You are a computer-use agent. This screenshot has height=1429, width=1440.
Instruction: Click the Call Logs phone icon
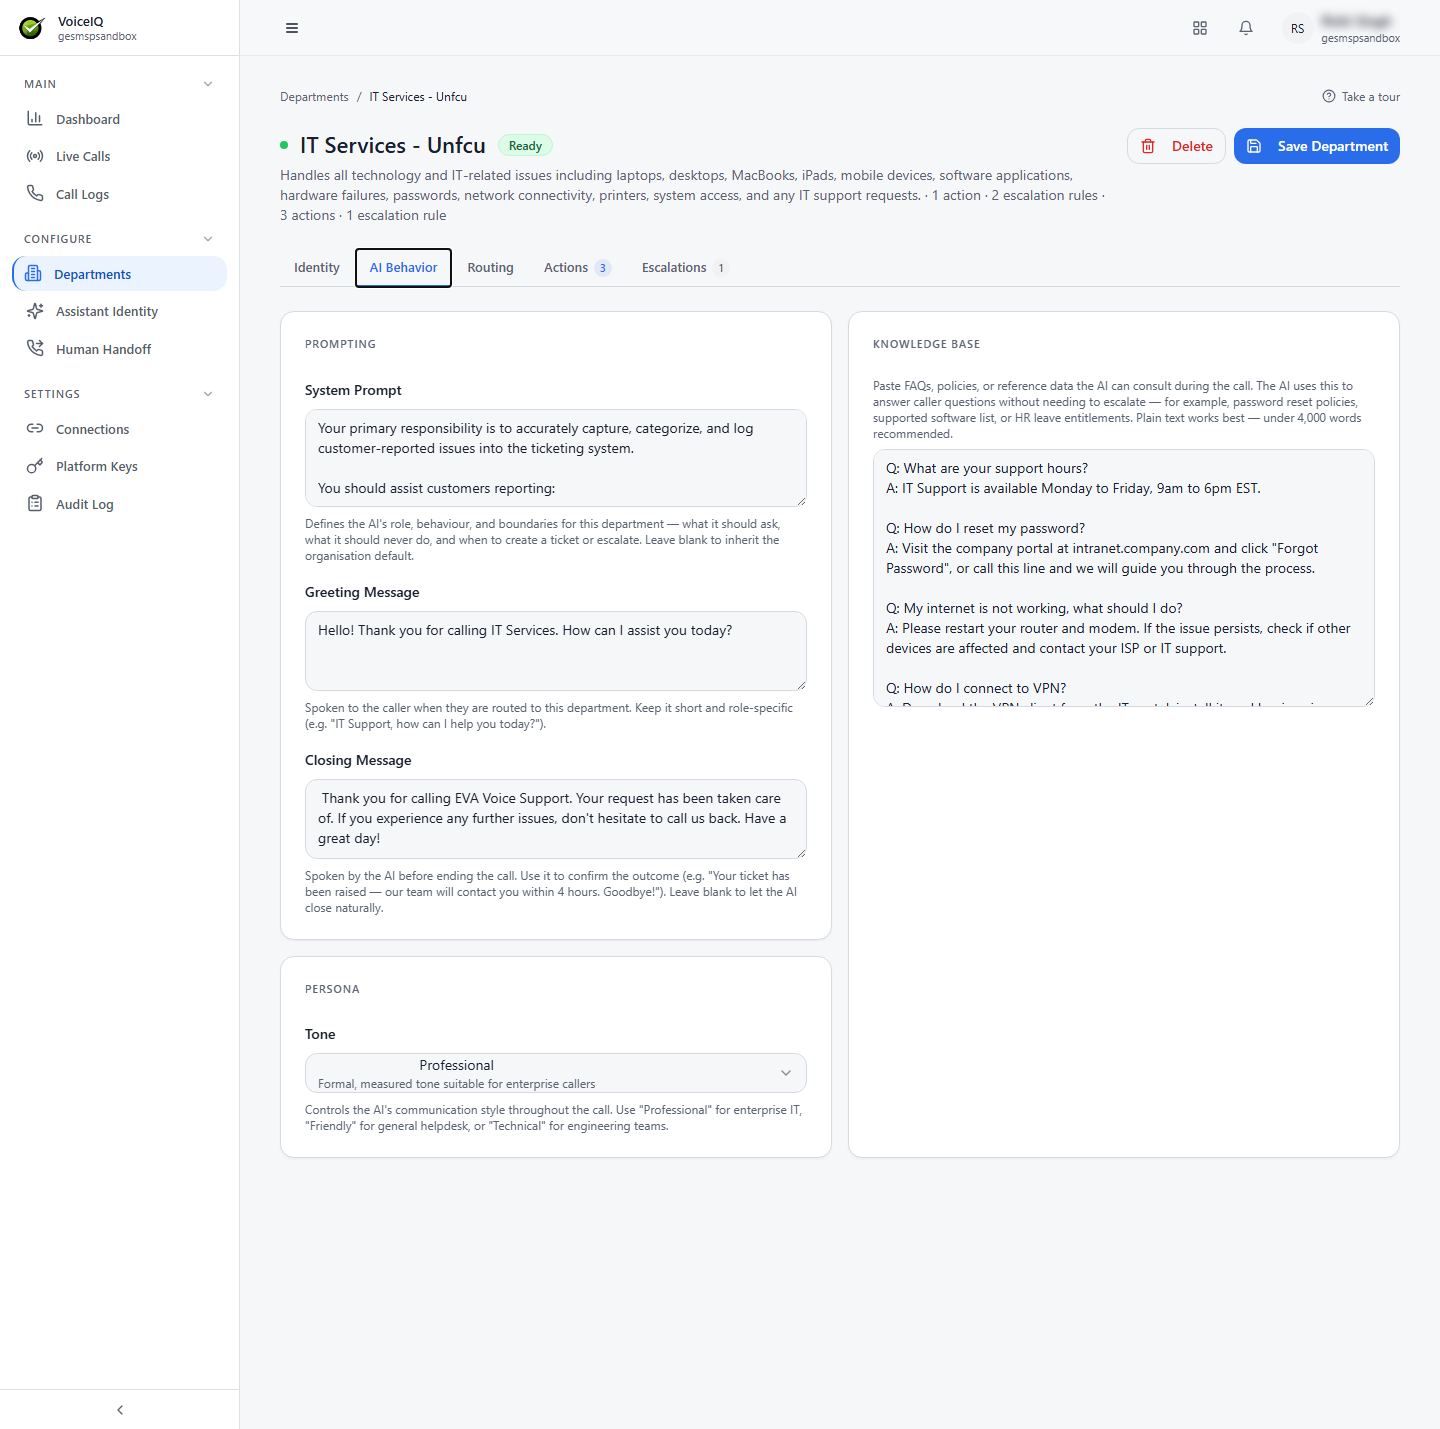35,194
